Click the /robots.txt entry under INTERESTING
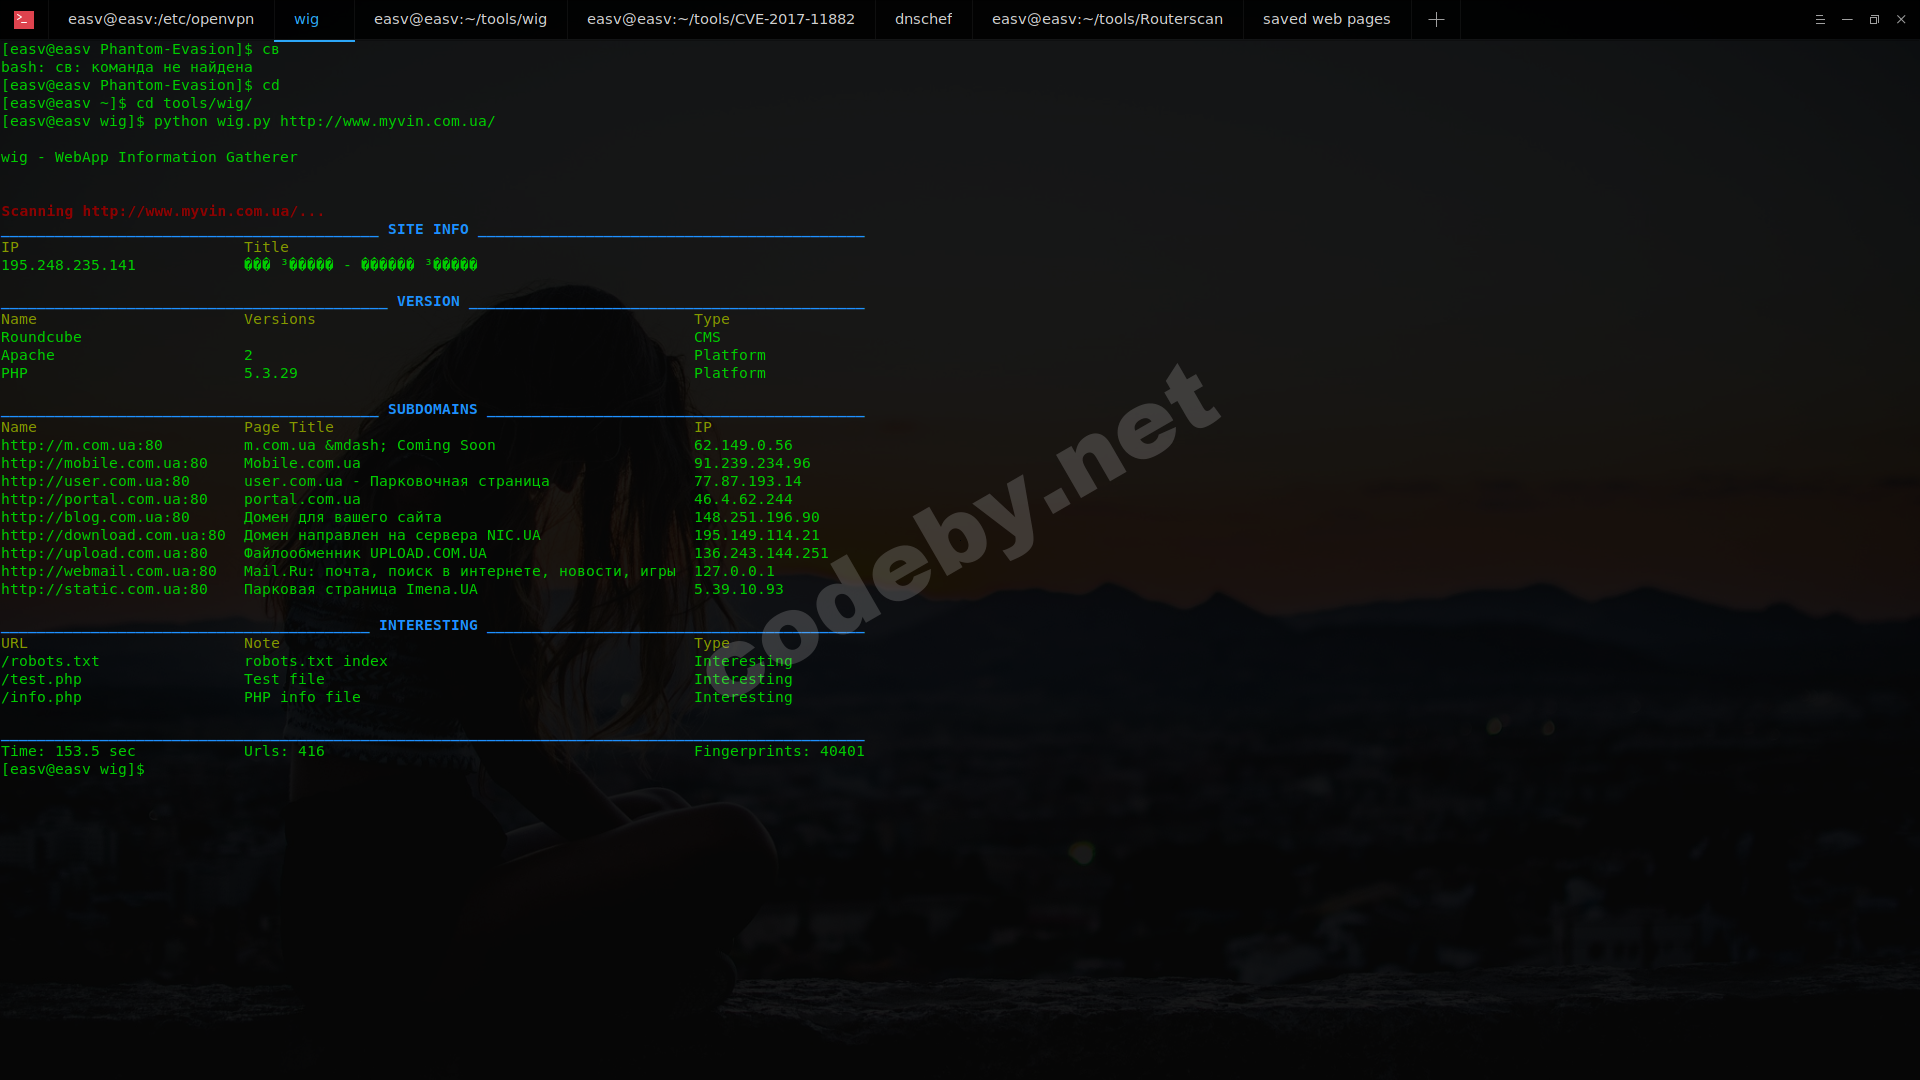Viewport: 1920px width, 1080px height. pyautogui.click(x=50, y=661)
